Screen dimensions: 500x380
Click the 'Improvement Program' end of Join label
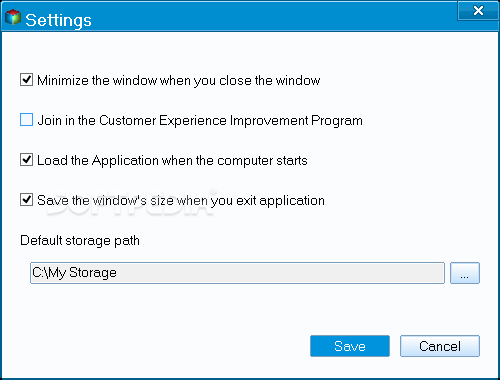point(296,120)
